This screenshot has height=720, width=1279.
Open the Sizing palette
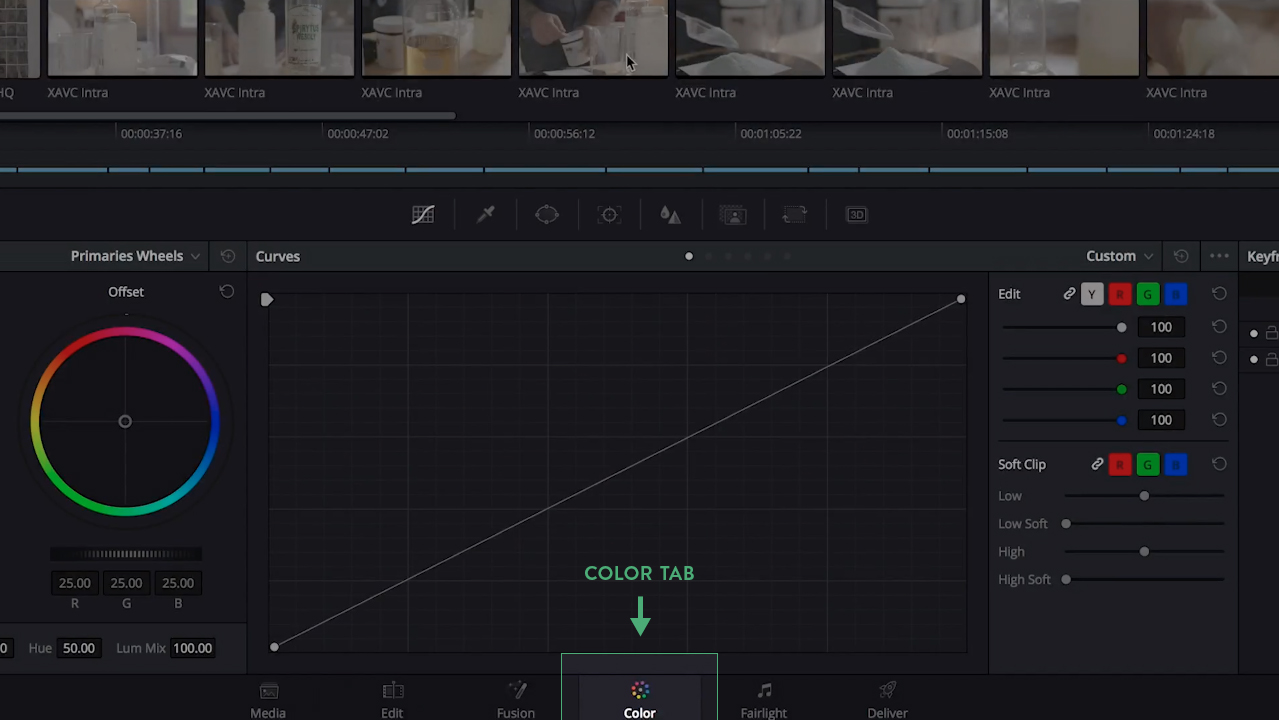coord(794,214)
